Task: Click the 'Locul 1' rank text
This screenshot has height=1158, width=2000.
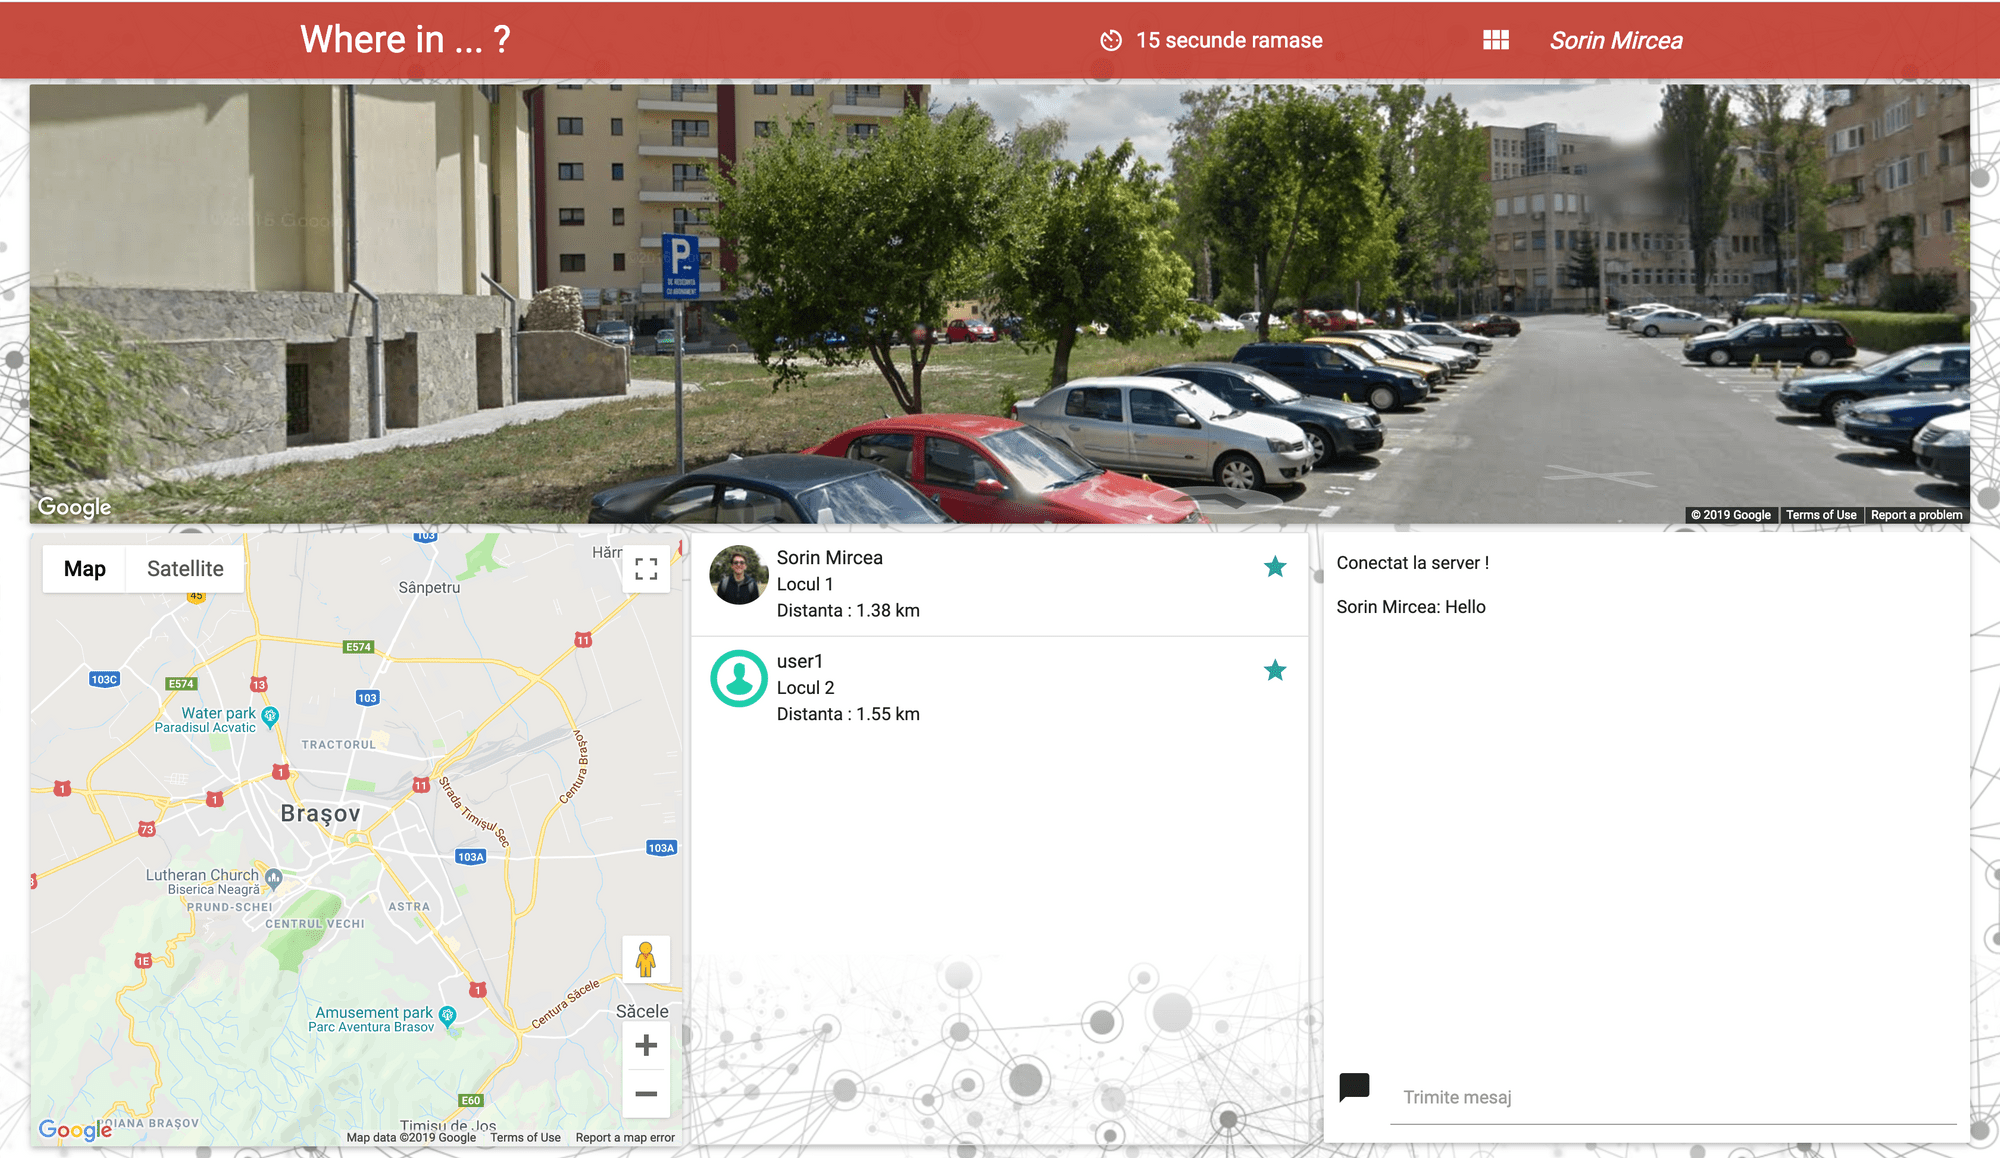Action: click(x=805, y=584)
